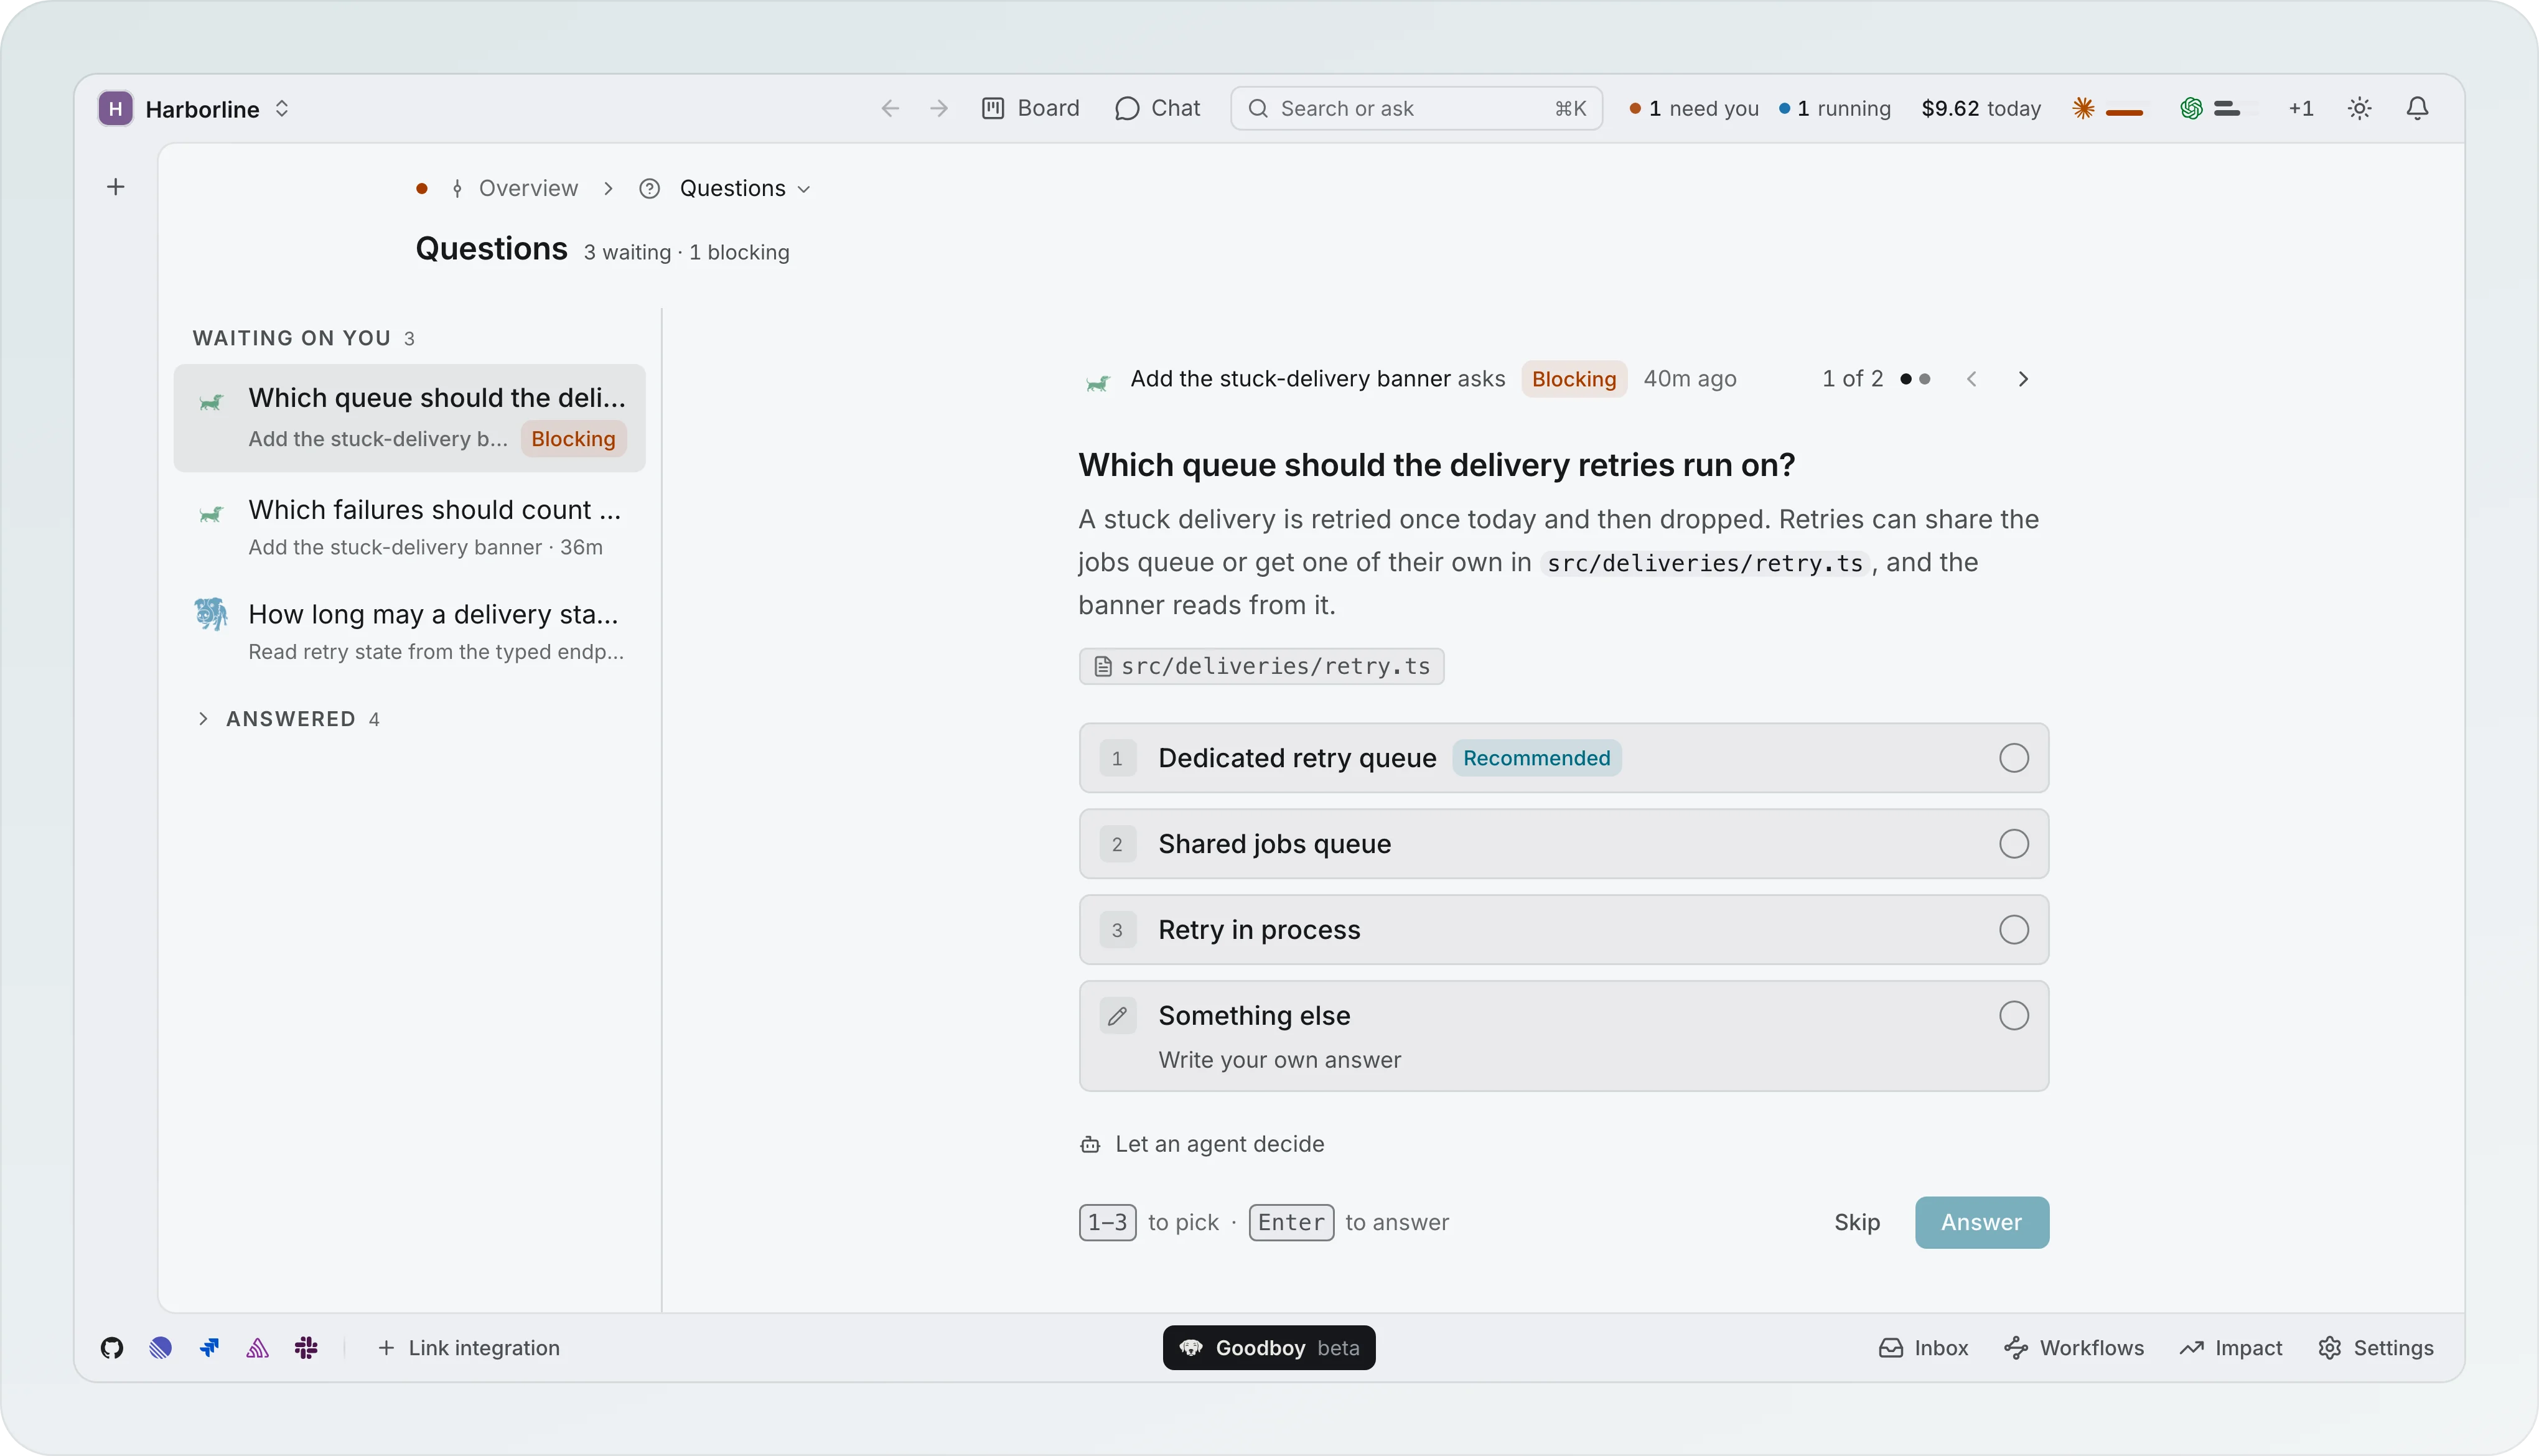Open the Board view
The height and width of the screenshot is (1456, 2539).
click(x=1030, y=108)
